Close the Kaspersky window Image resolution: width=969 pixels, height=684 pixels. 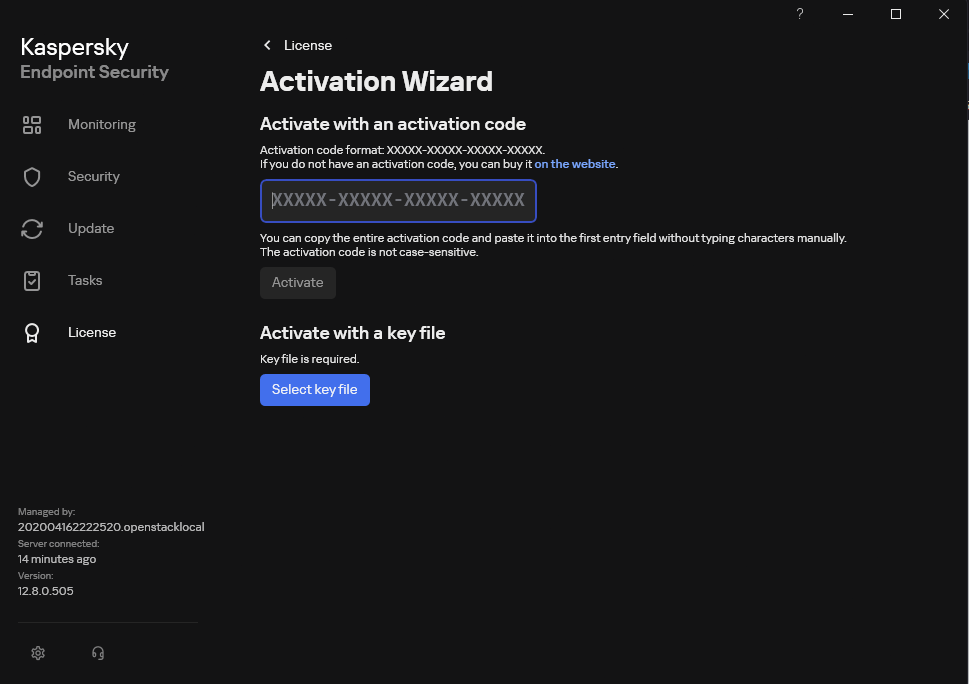click(944, 14)
